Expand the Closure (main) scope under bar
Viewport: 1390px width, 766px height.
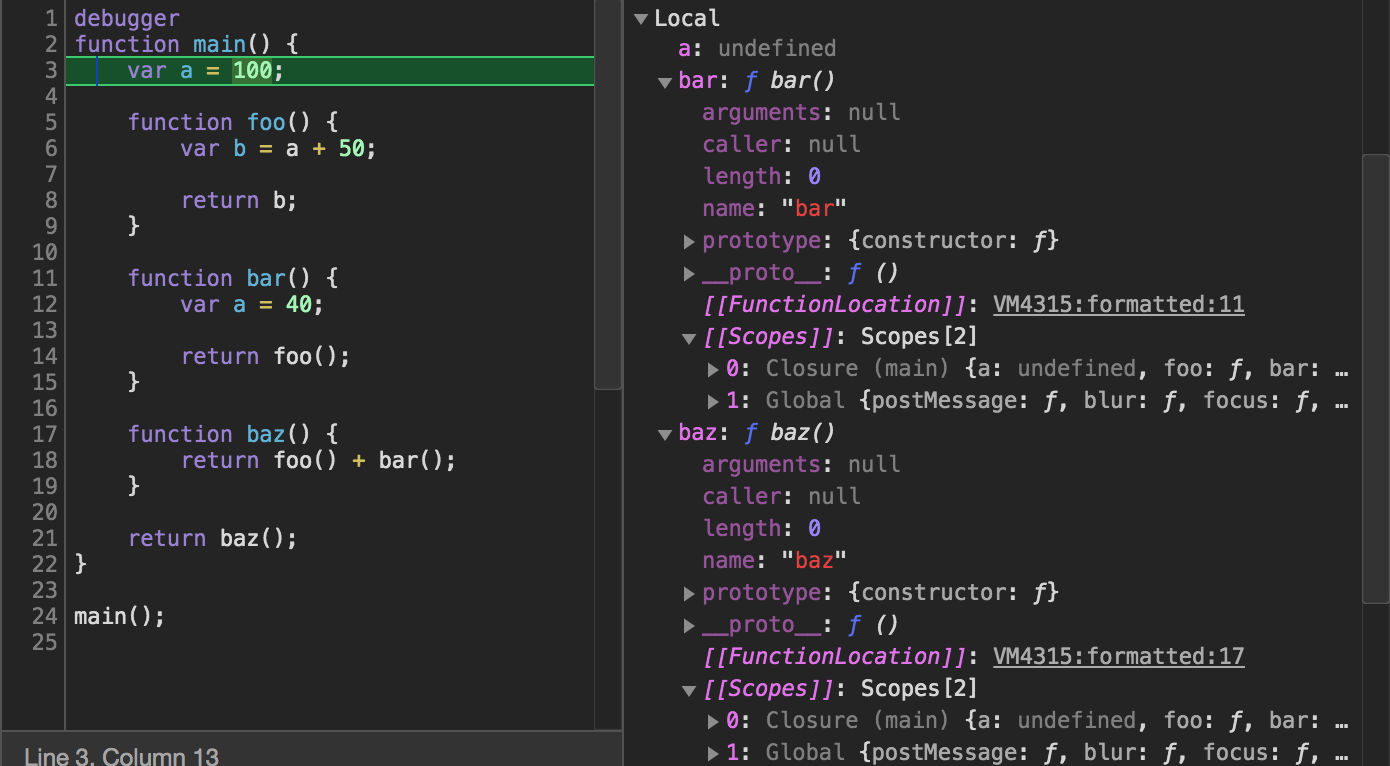pyautogui.click(x=712, y=368)
